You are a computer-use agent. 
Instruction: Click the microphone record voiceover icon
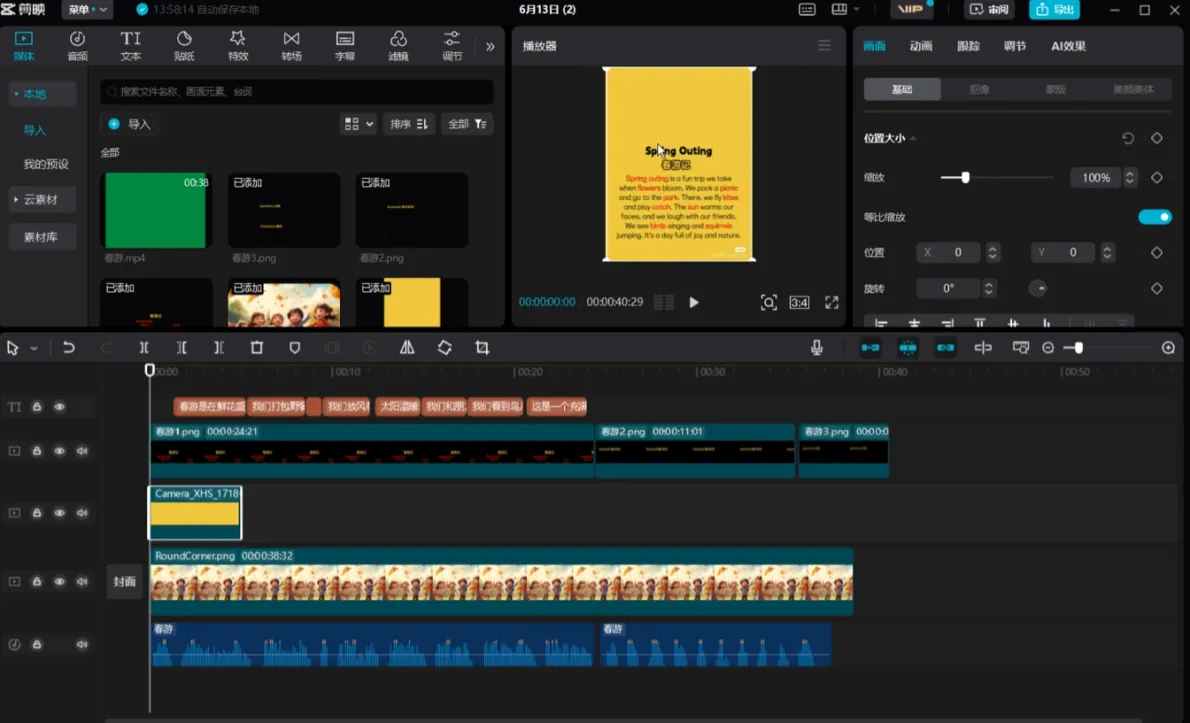coord(817,347)
